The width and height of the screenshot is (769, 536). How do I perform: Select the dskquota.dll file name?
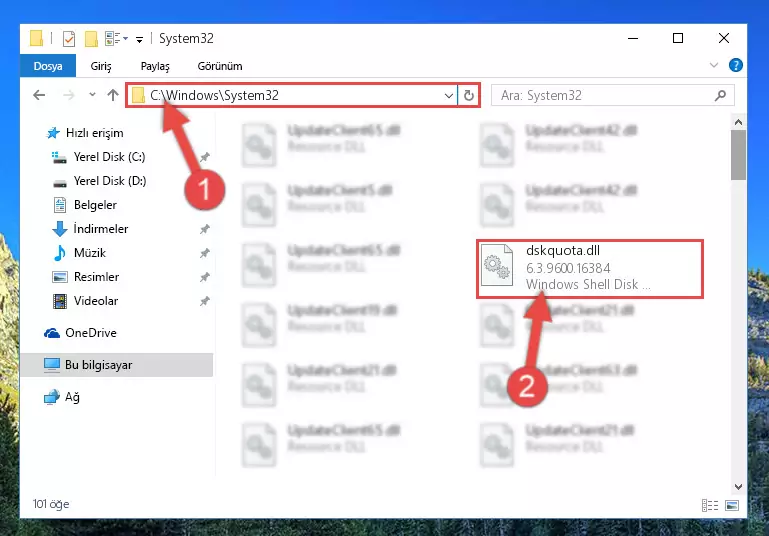click(563, 251)
